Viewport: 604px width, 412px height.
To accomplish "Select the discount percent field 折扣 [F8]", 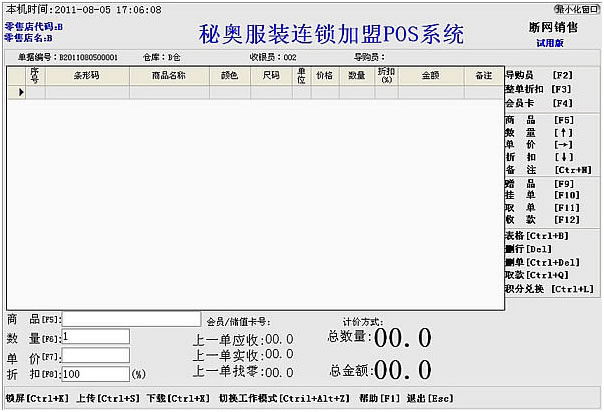I will (x=95, y=374).
